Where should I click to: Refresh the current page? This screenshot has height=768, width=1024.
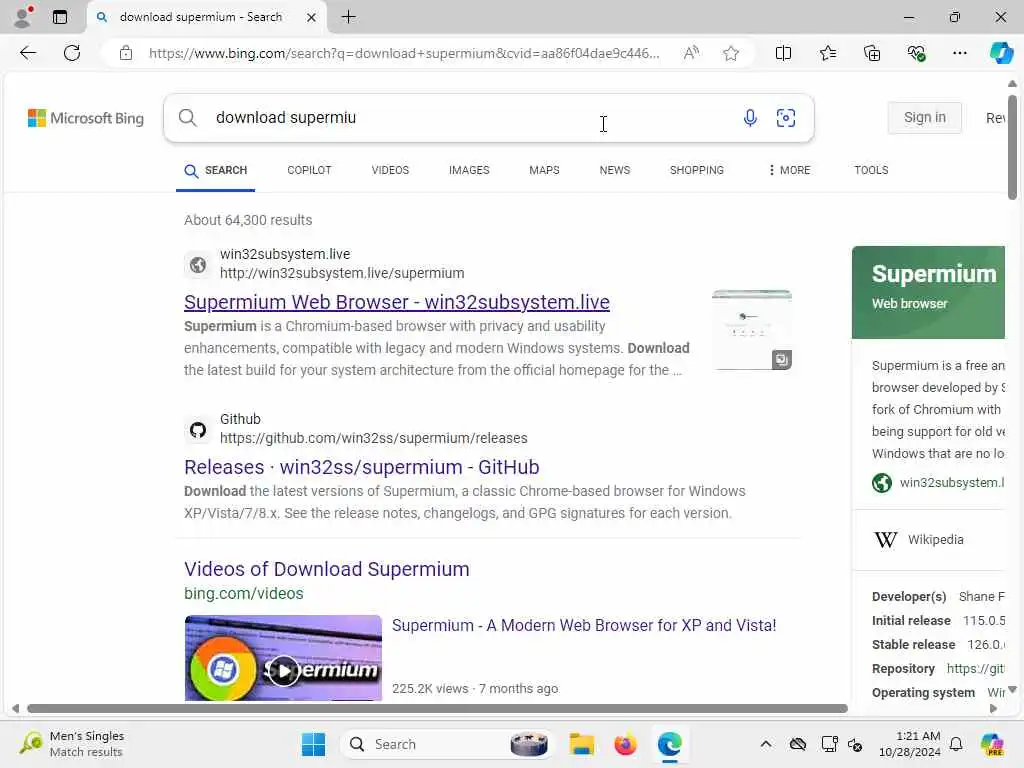click(x=72, y=53)
